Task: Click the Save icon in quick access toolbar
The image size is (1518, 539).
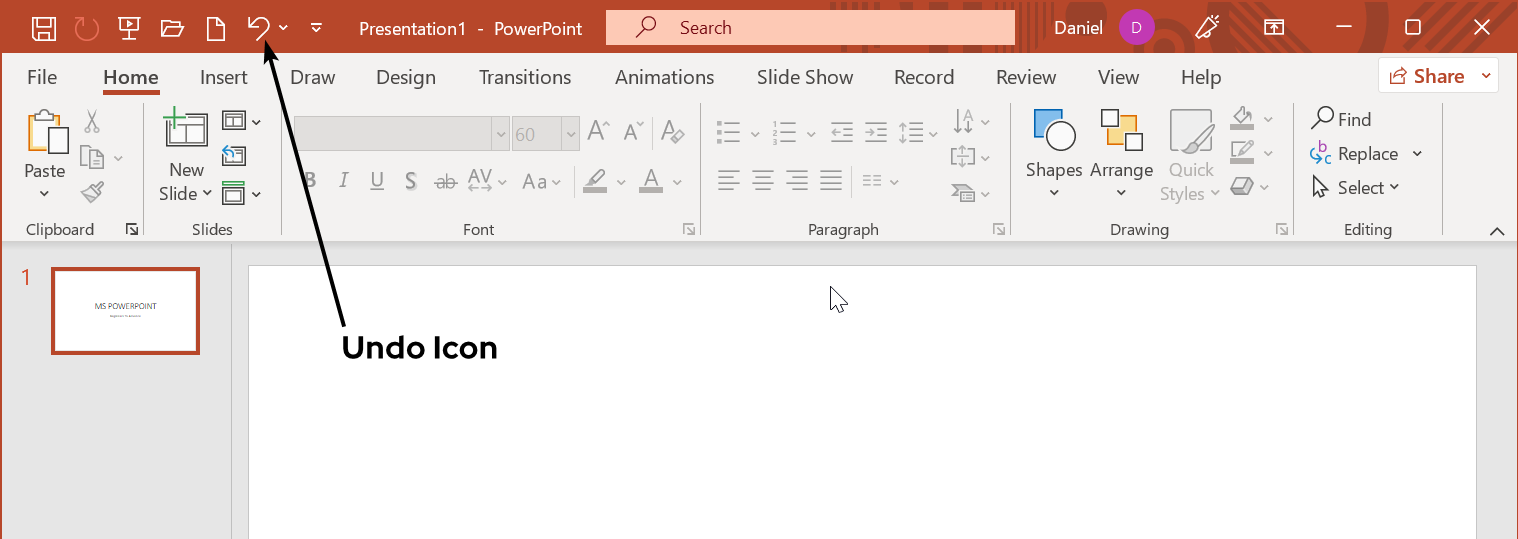Action: [x=44, y=28]
